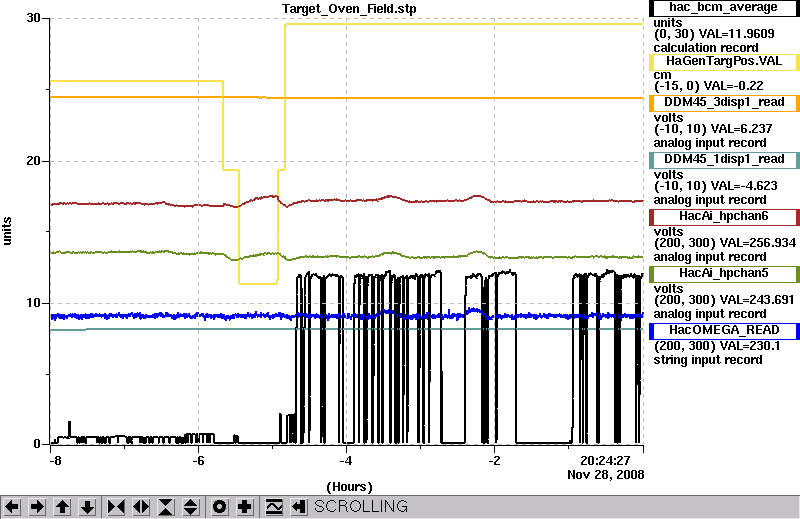Click the 'string input record' description text

coord(708,360)
